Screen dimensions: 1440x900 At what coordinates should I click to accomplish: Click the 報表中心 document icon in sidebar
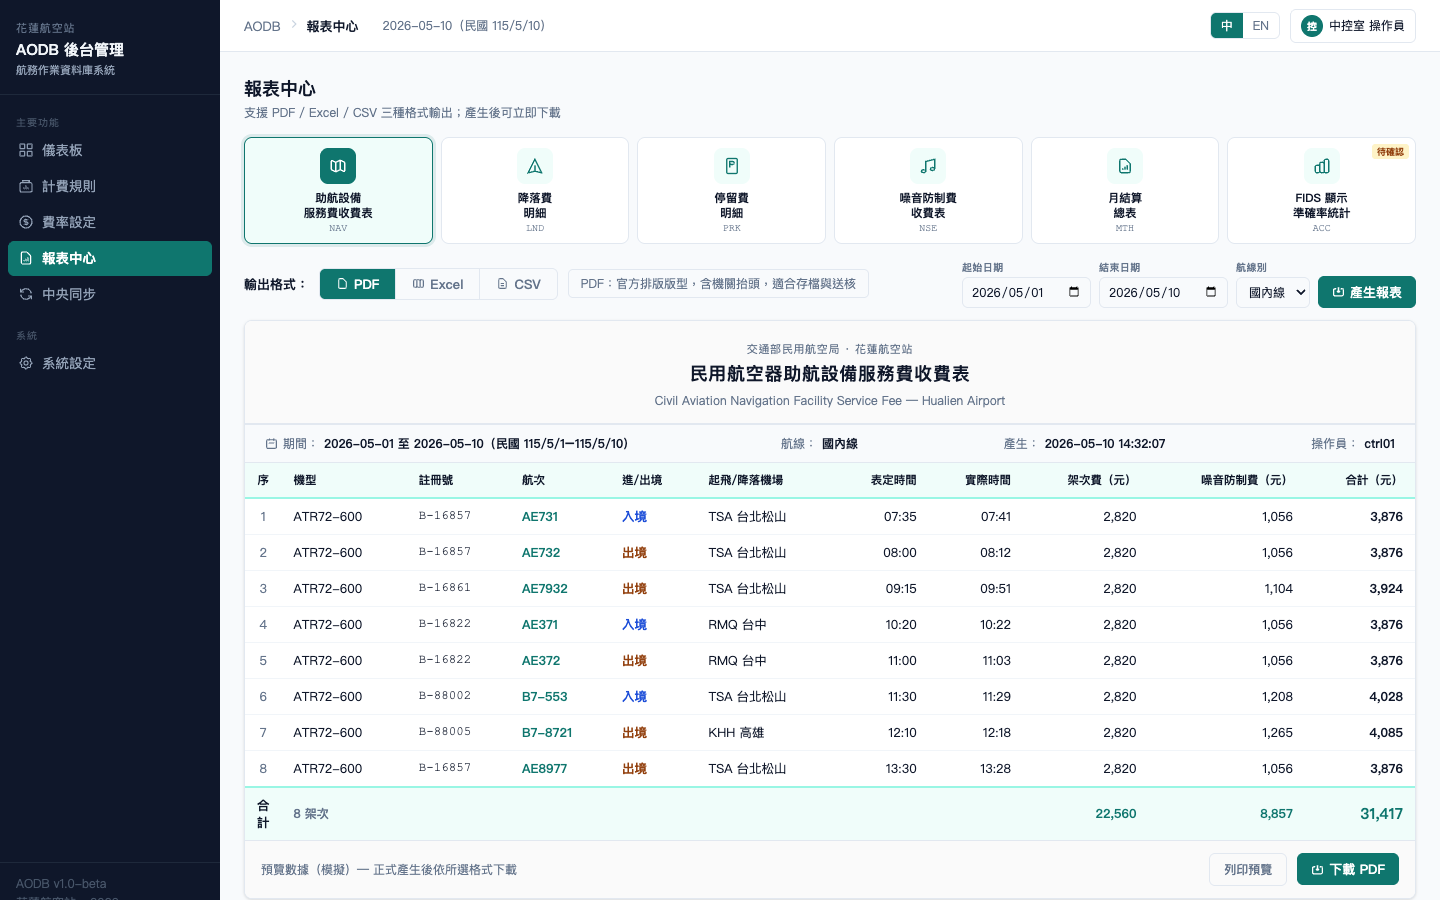click(x=26, y=258)
